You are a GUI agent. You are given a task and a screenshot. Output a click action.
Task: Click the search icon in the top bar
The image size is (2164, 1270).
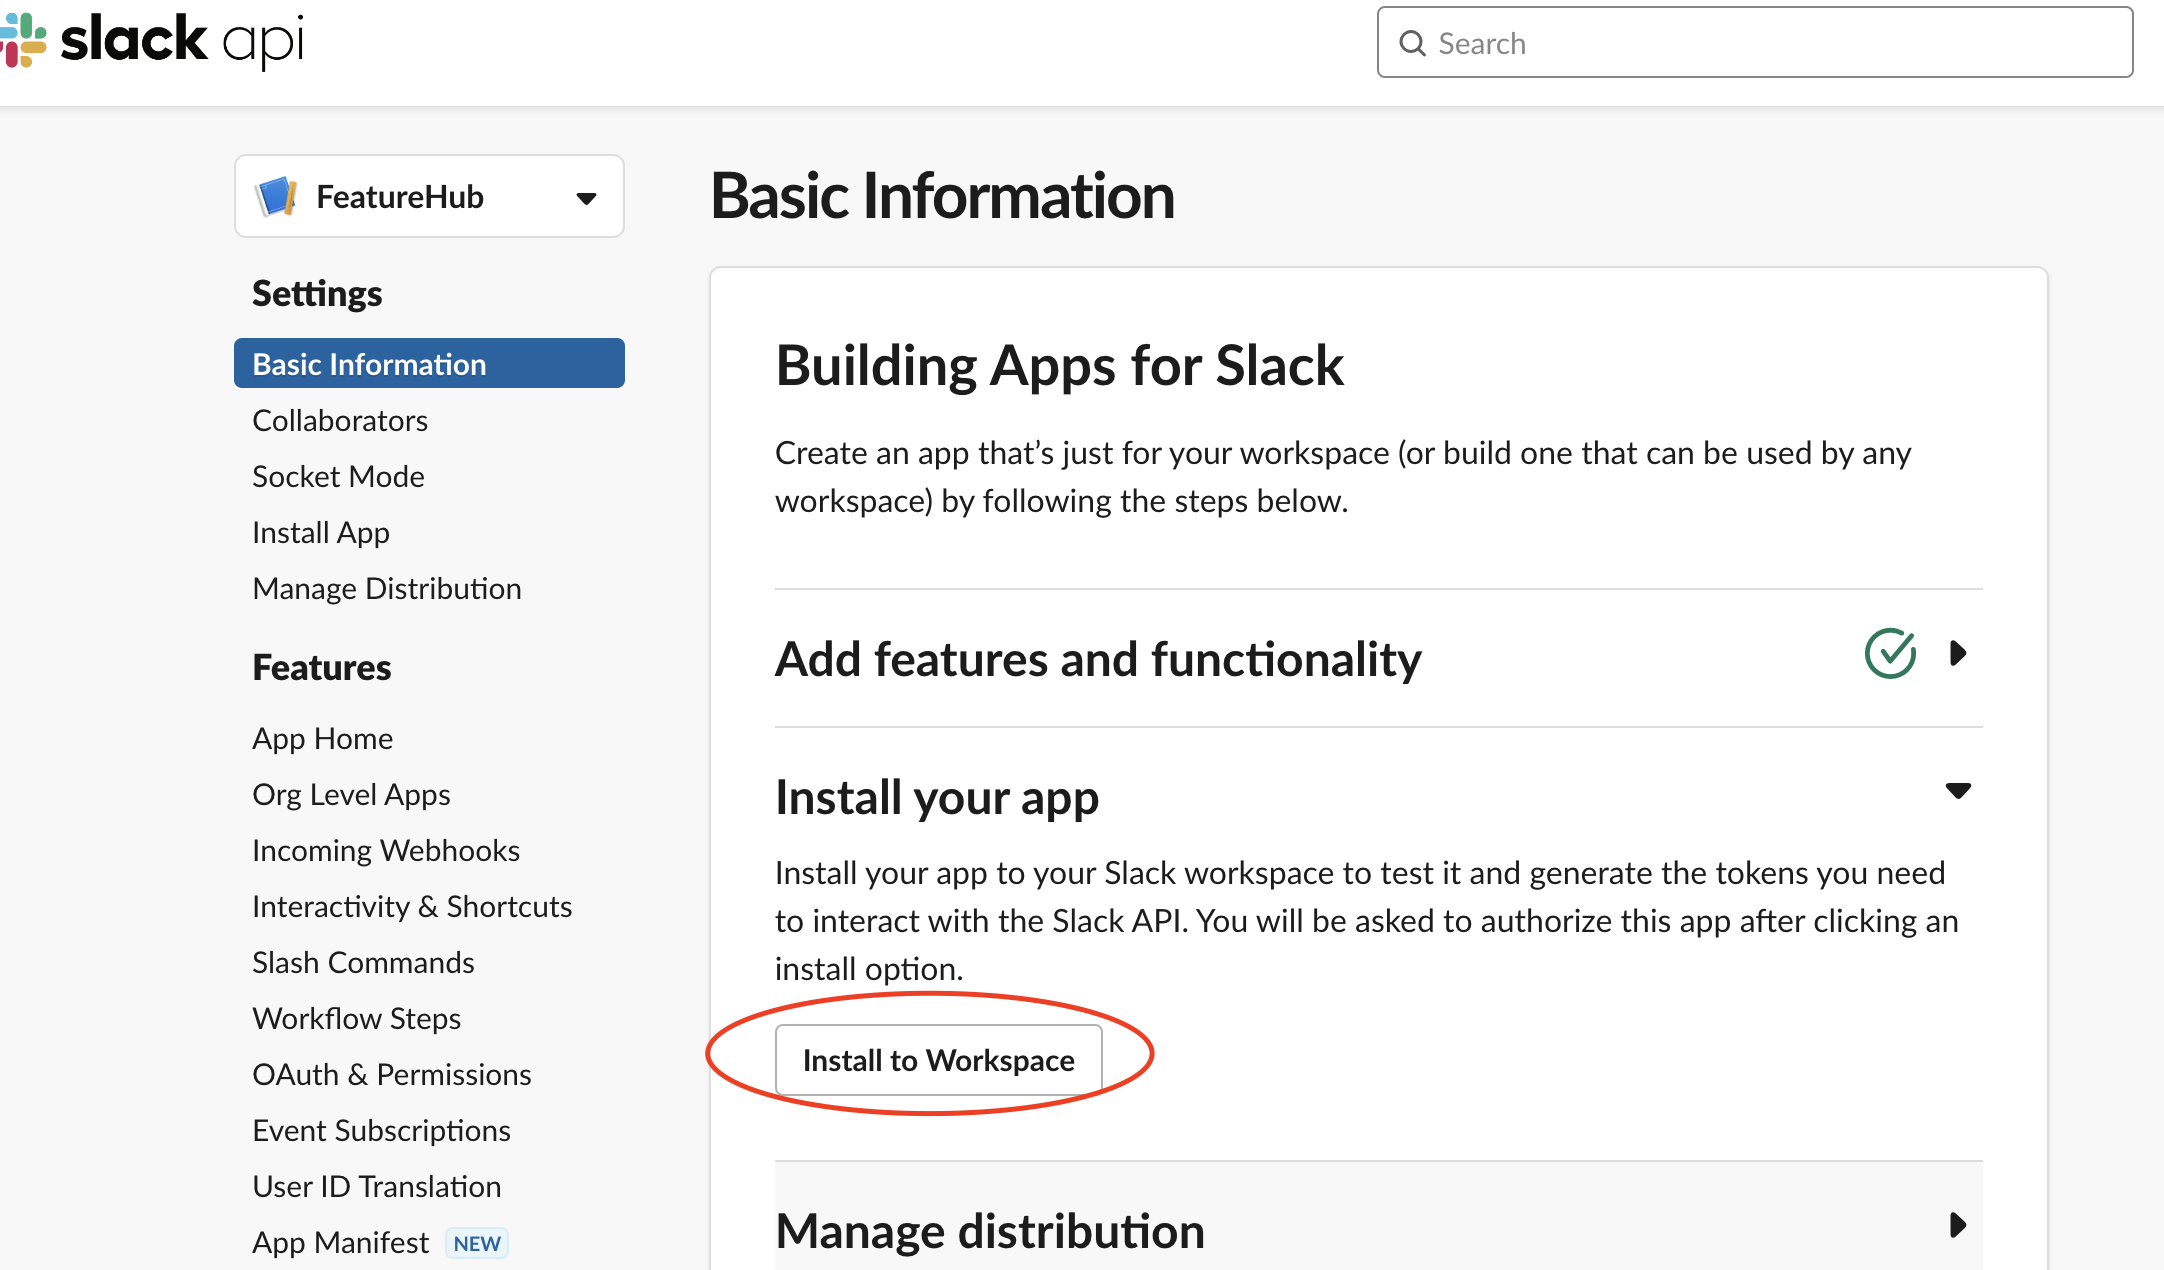[x=1413, y=42]
